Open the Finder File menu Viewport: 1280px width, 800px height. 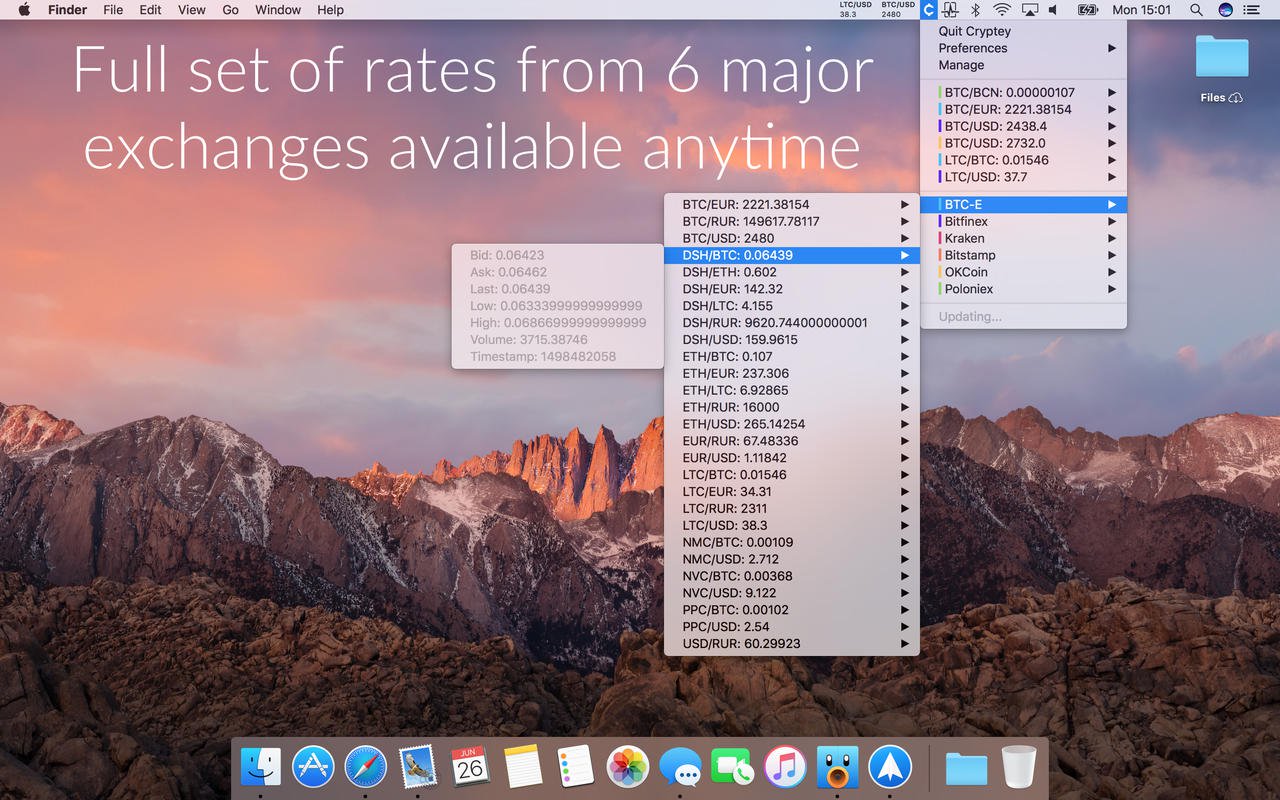113,10
